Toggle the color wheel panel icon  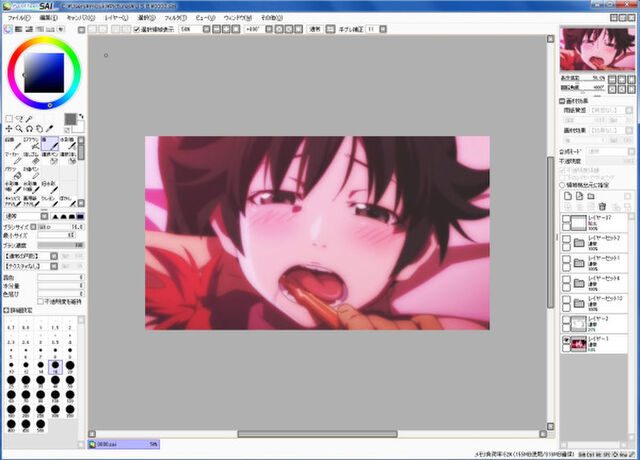[8, 29]
